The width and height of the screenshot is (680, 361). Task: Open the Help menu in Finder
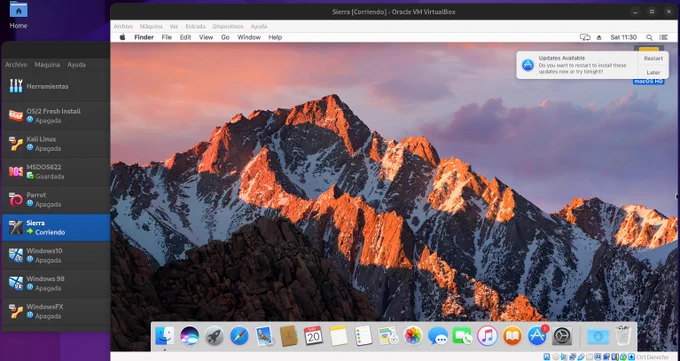[275, 37]
